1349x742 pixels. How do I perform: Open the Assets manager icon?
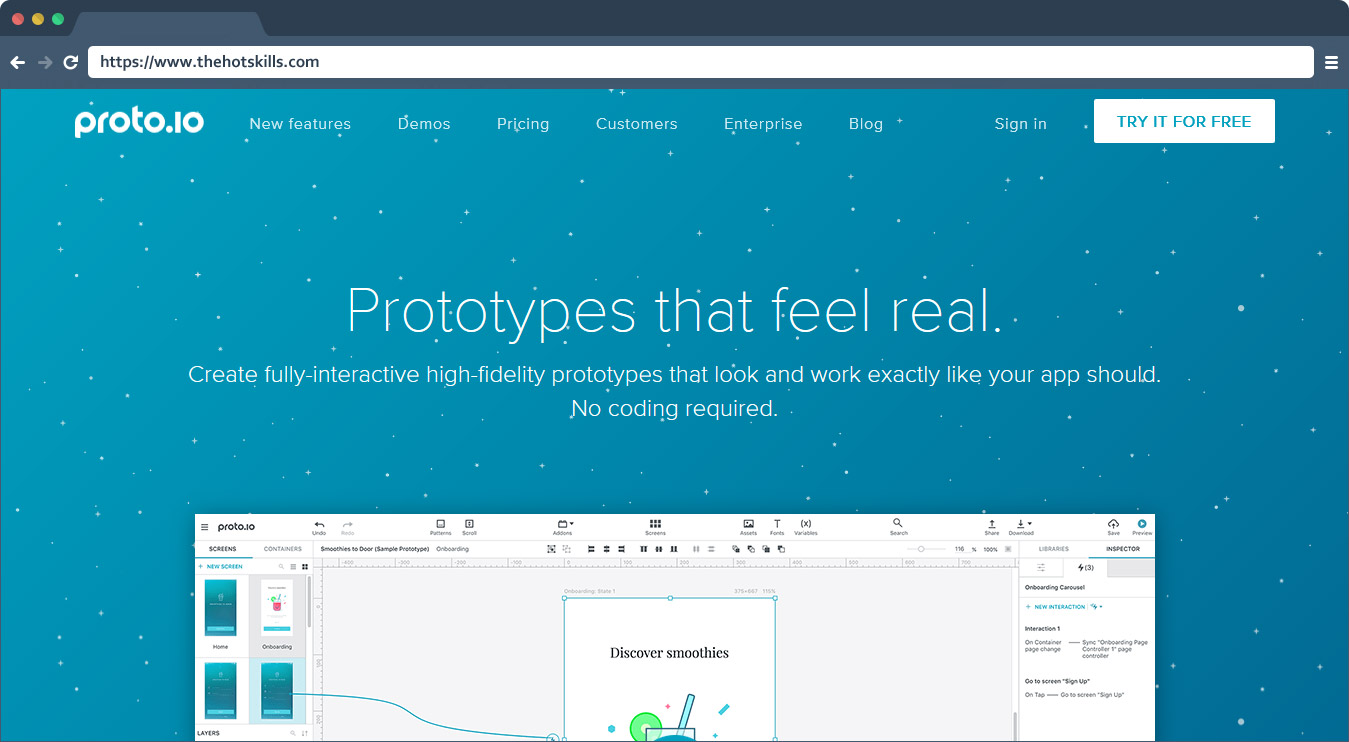point(748,524)
